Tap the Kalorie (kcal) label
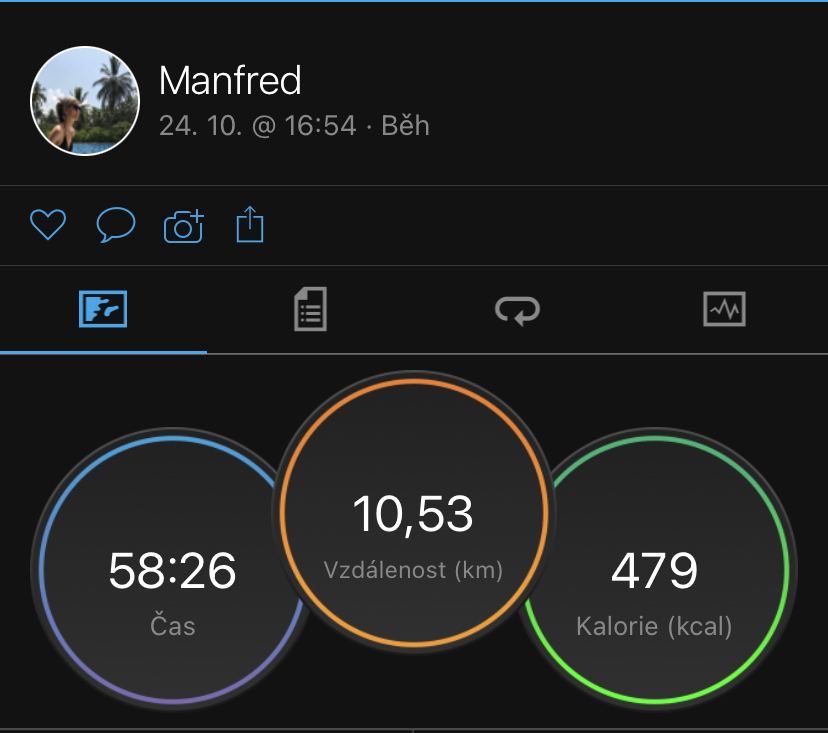Image resolution: width=828 pixels, height=733 pixels. click(654, 626)
